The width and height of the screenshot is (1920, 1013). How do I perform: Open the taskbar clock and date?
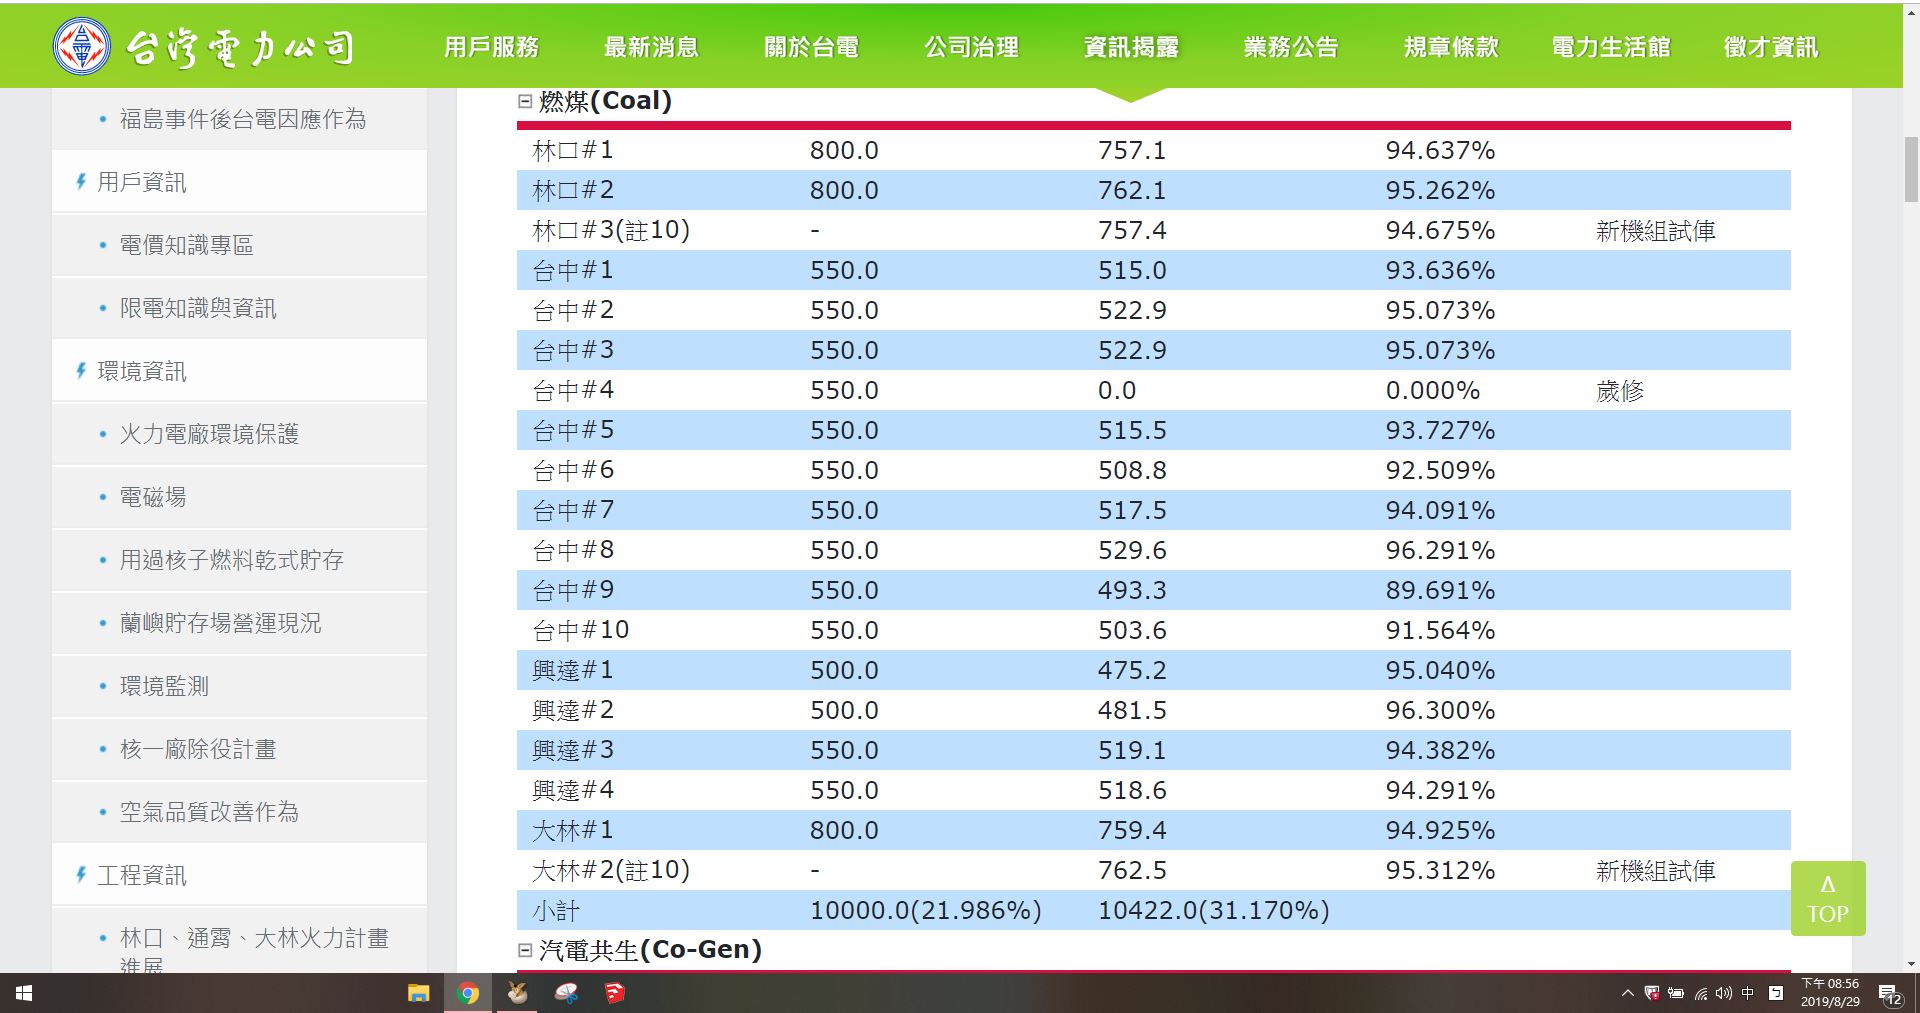point(1830,993)
